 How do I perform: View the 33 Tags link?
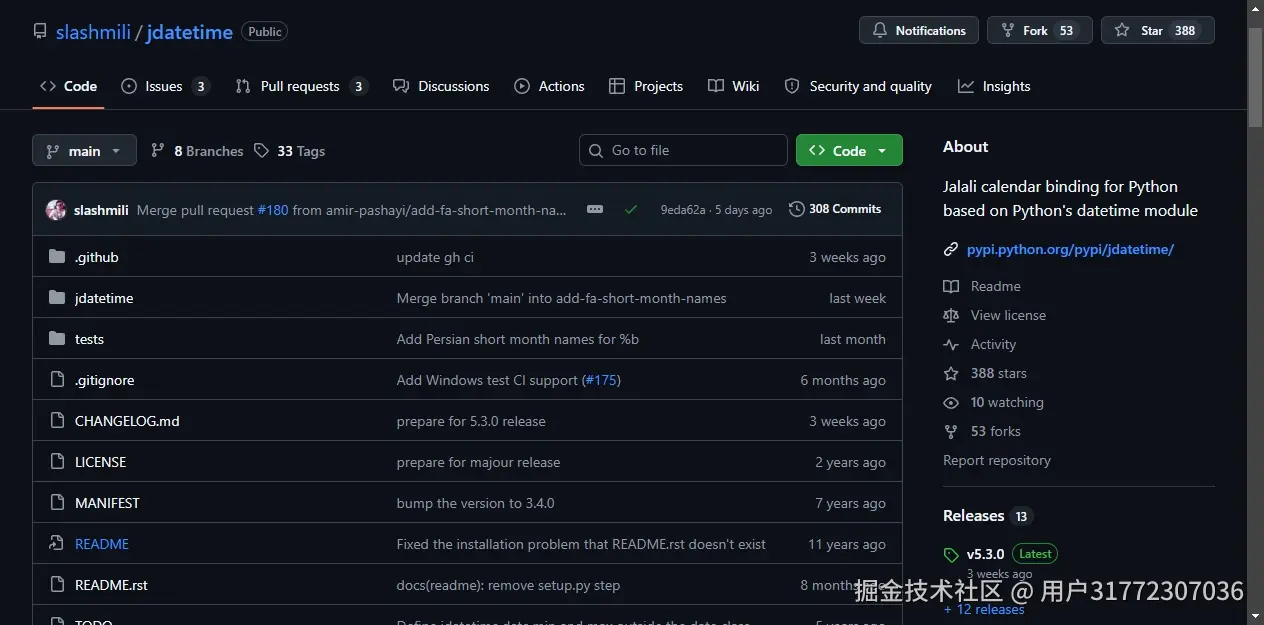pos(289,151)
